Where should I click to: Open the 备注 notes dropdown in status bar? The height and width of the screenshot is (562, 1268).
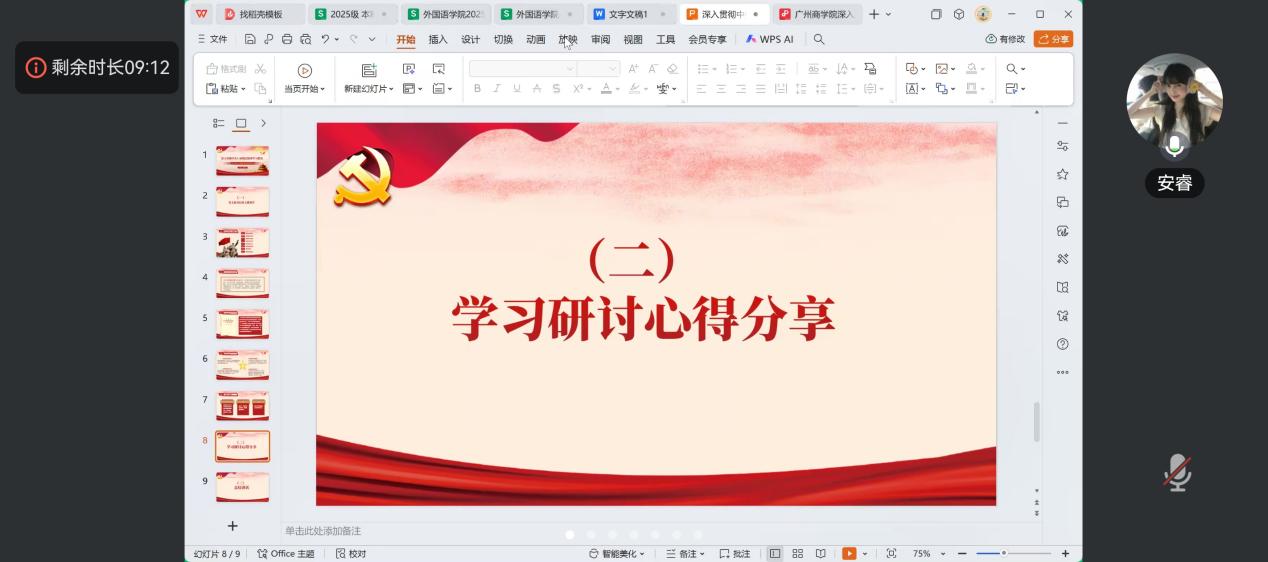click(686, 553)
